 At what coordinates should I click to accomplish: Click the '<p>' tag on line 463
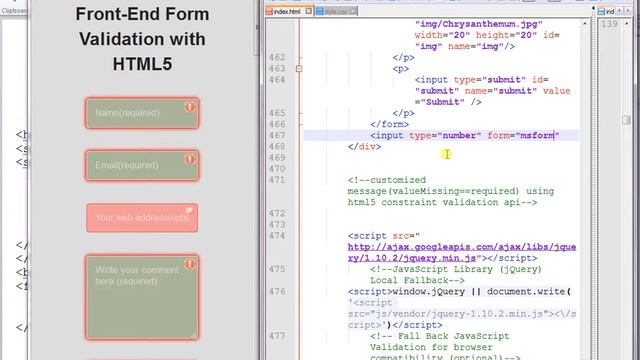tap(401, 69)
